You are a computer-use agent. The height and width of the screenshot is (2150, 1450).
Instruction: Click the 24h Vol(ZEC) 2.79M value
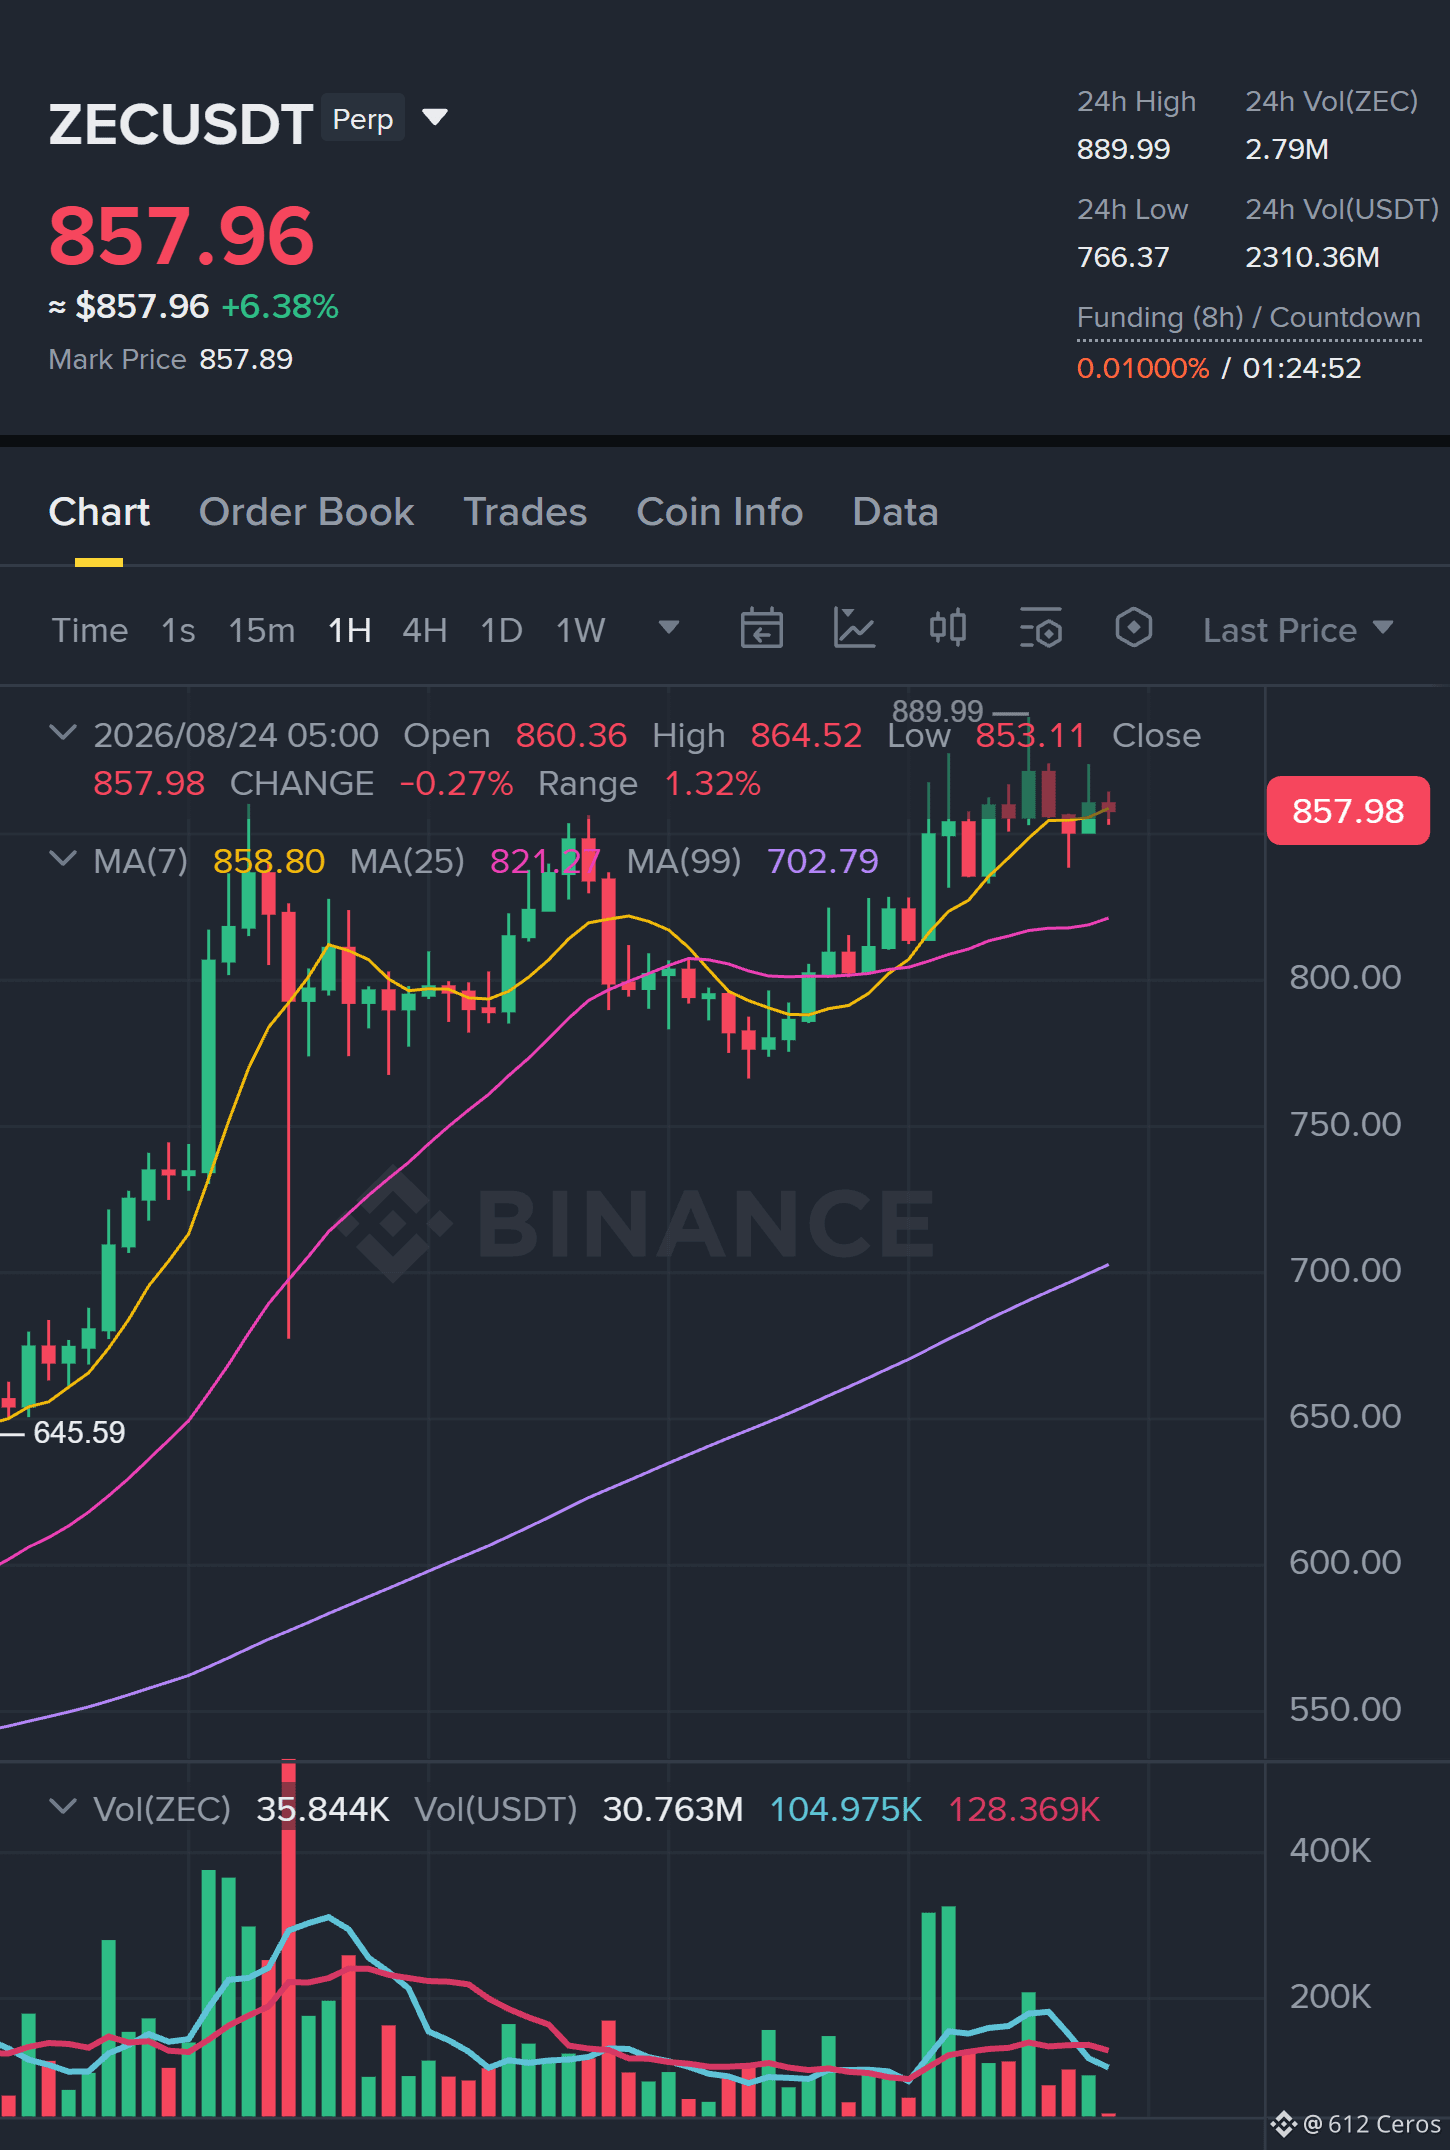click(1287, 149)
